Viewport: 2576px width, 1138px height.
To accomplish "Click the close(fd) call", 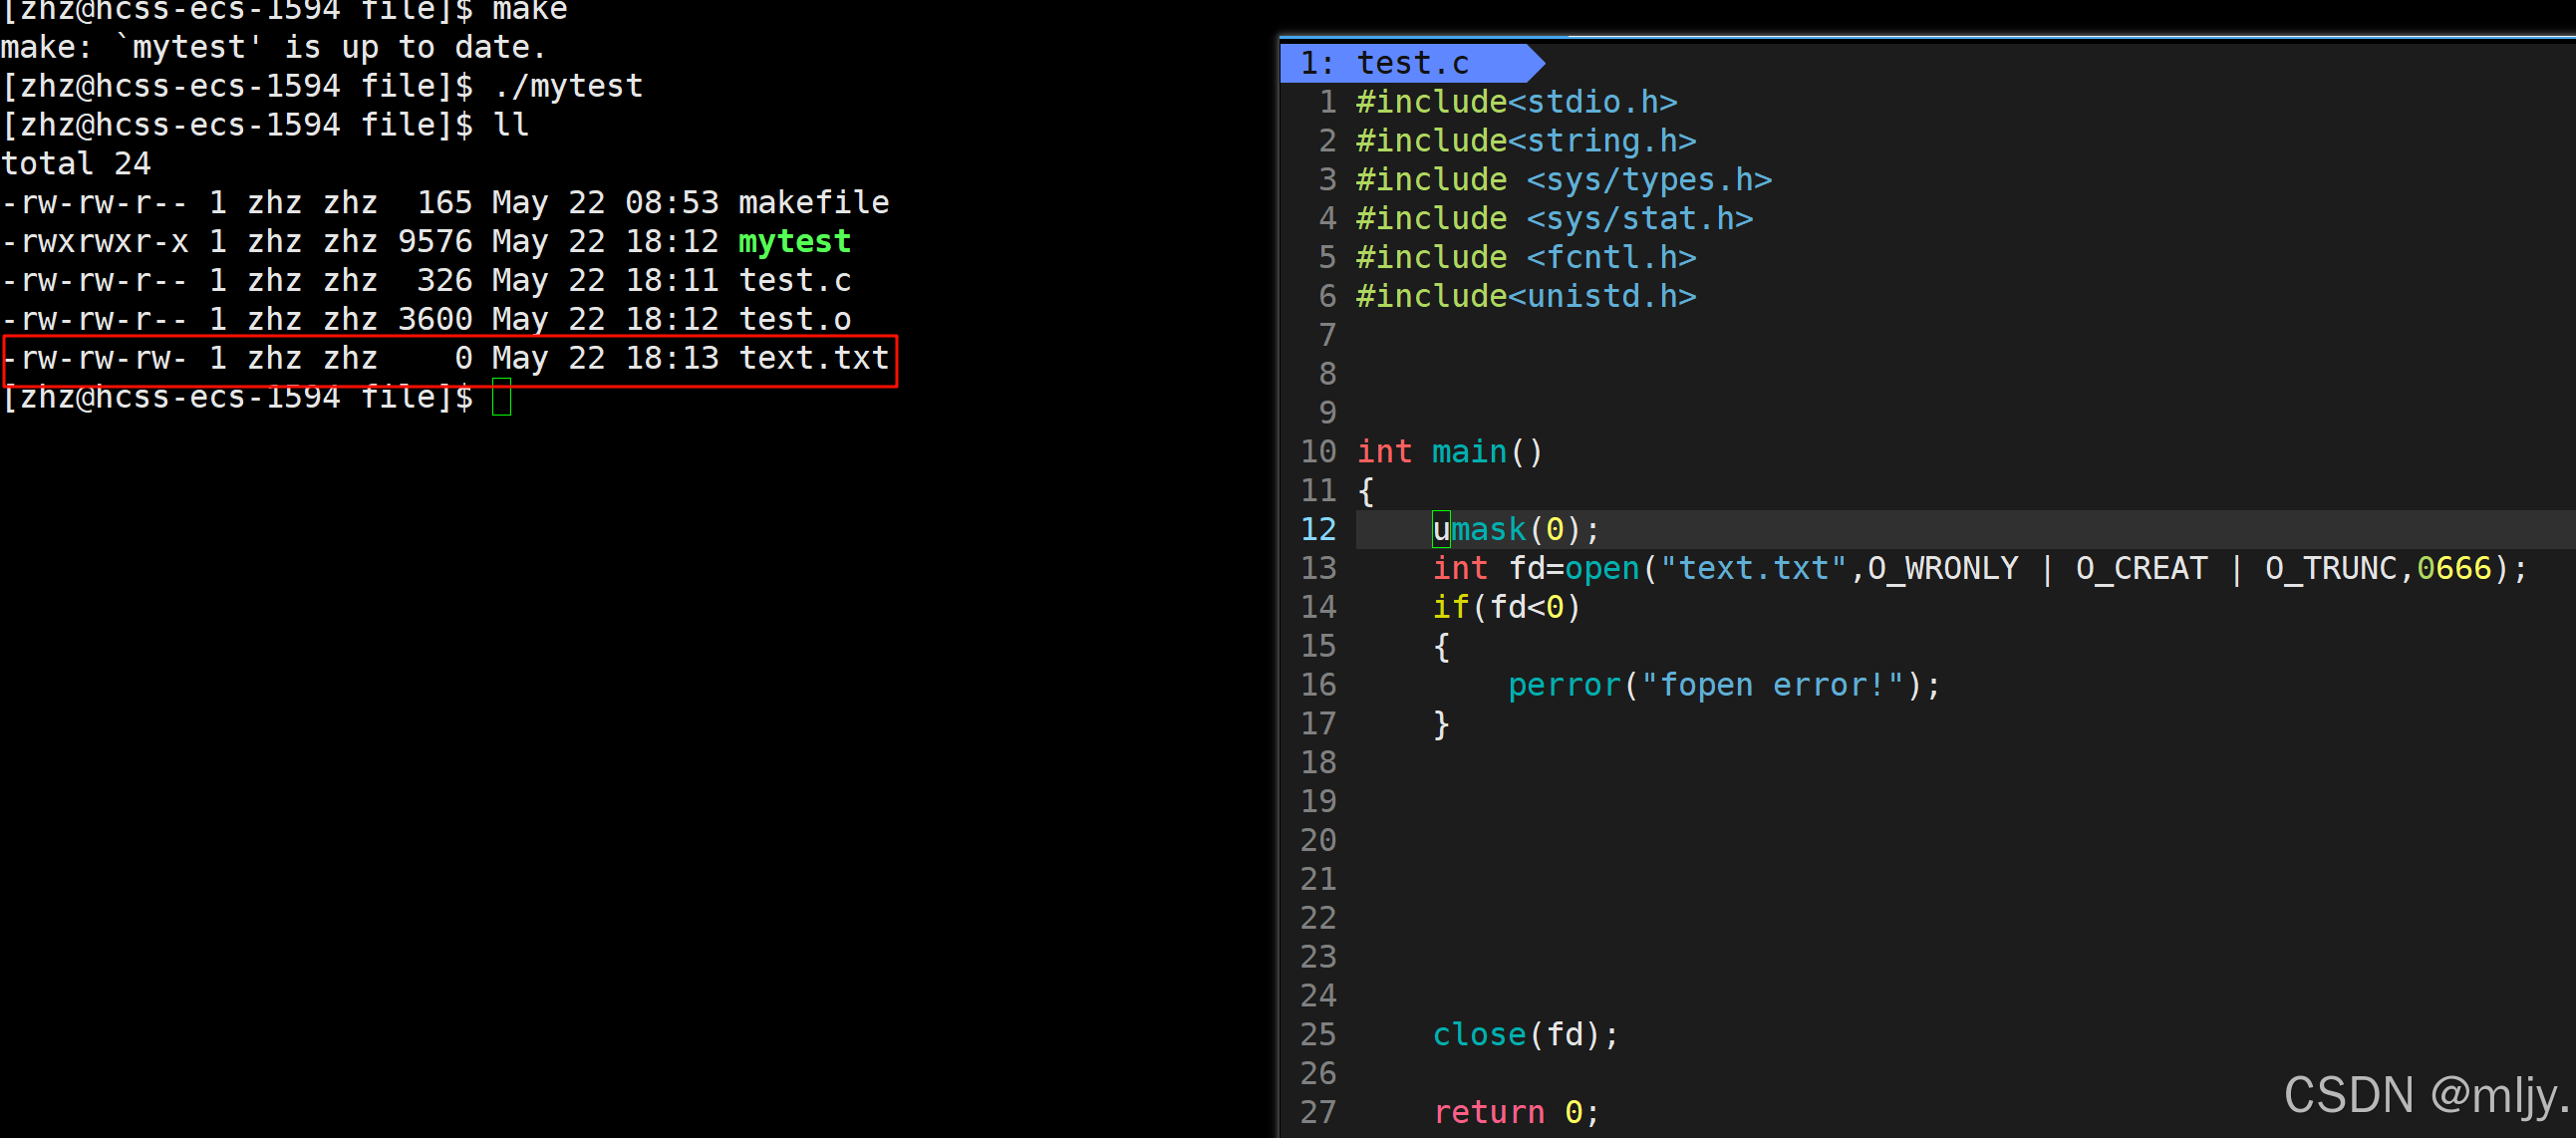I will 1524,1034.
